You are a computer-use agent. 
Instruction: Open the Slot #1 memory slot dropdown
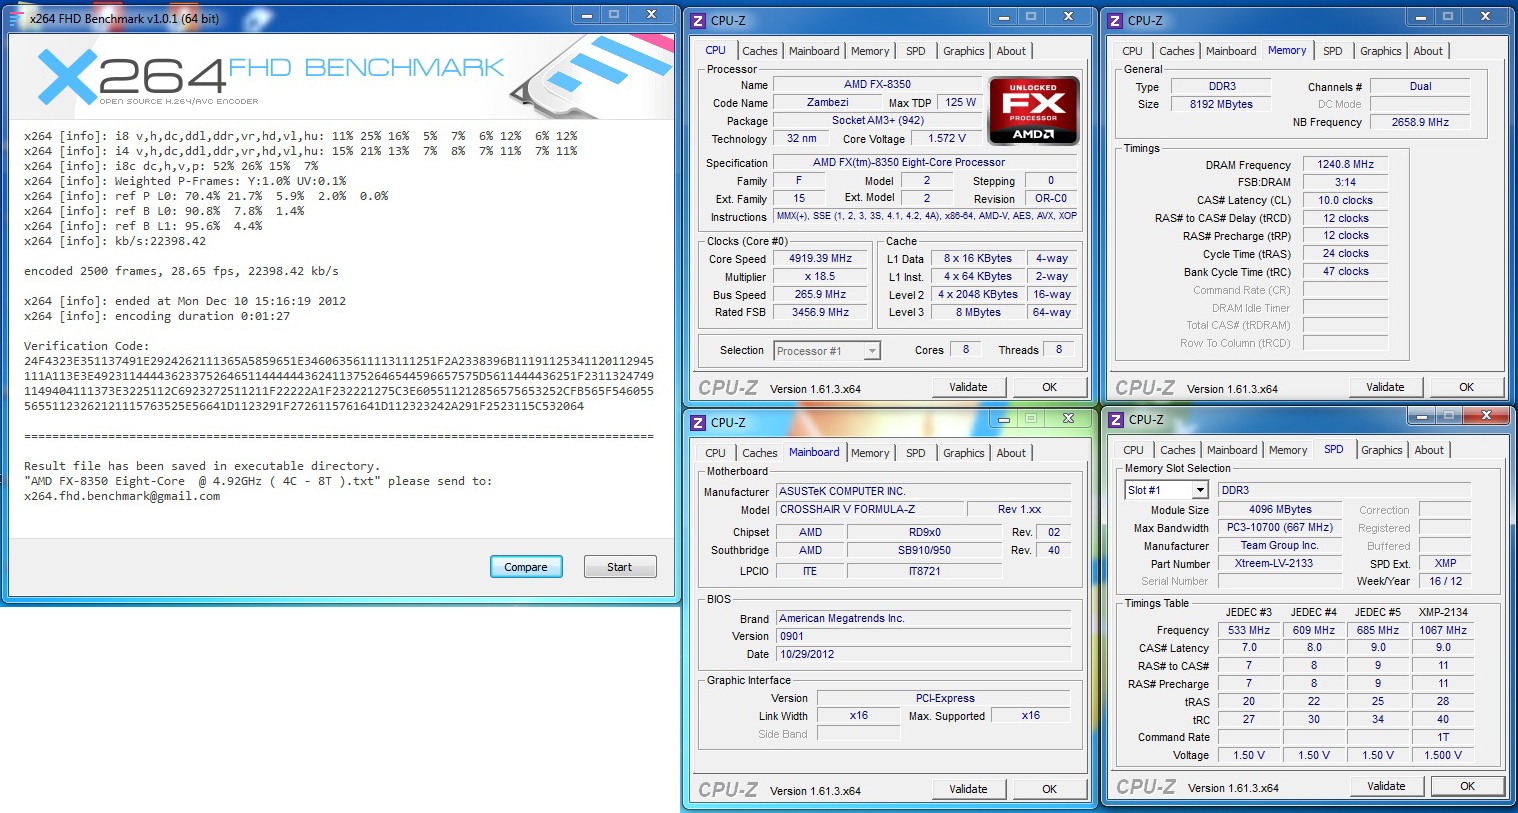pos(1167,490)
